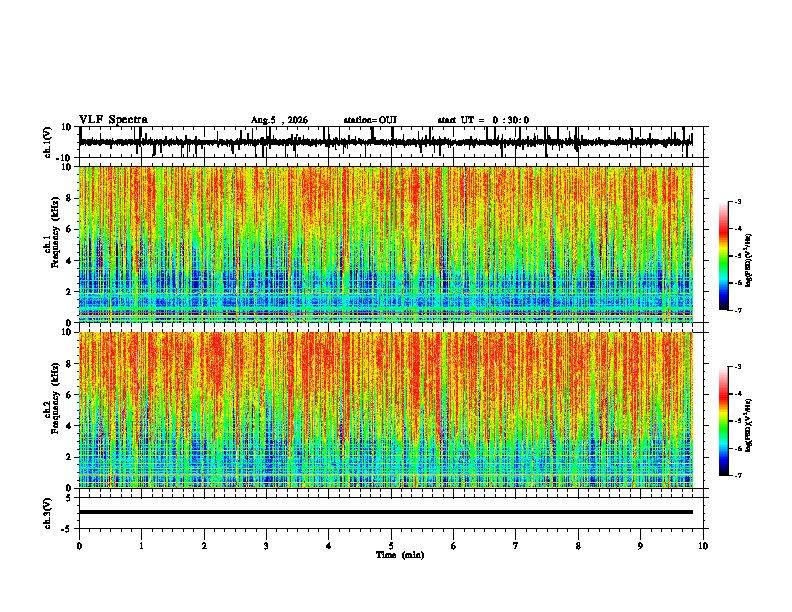
Task: Click the ch.2 "Frequency (kHz)" axis title
Action: [x=55, y=398]
